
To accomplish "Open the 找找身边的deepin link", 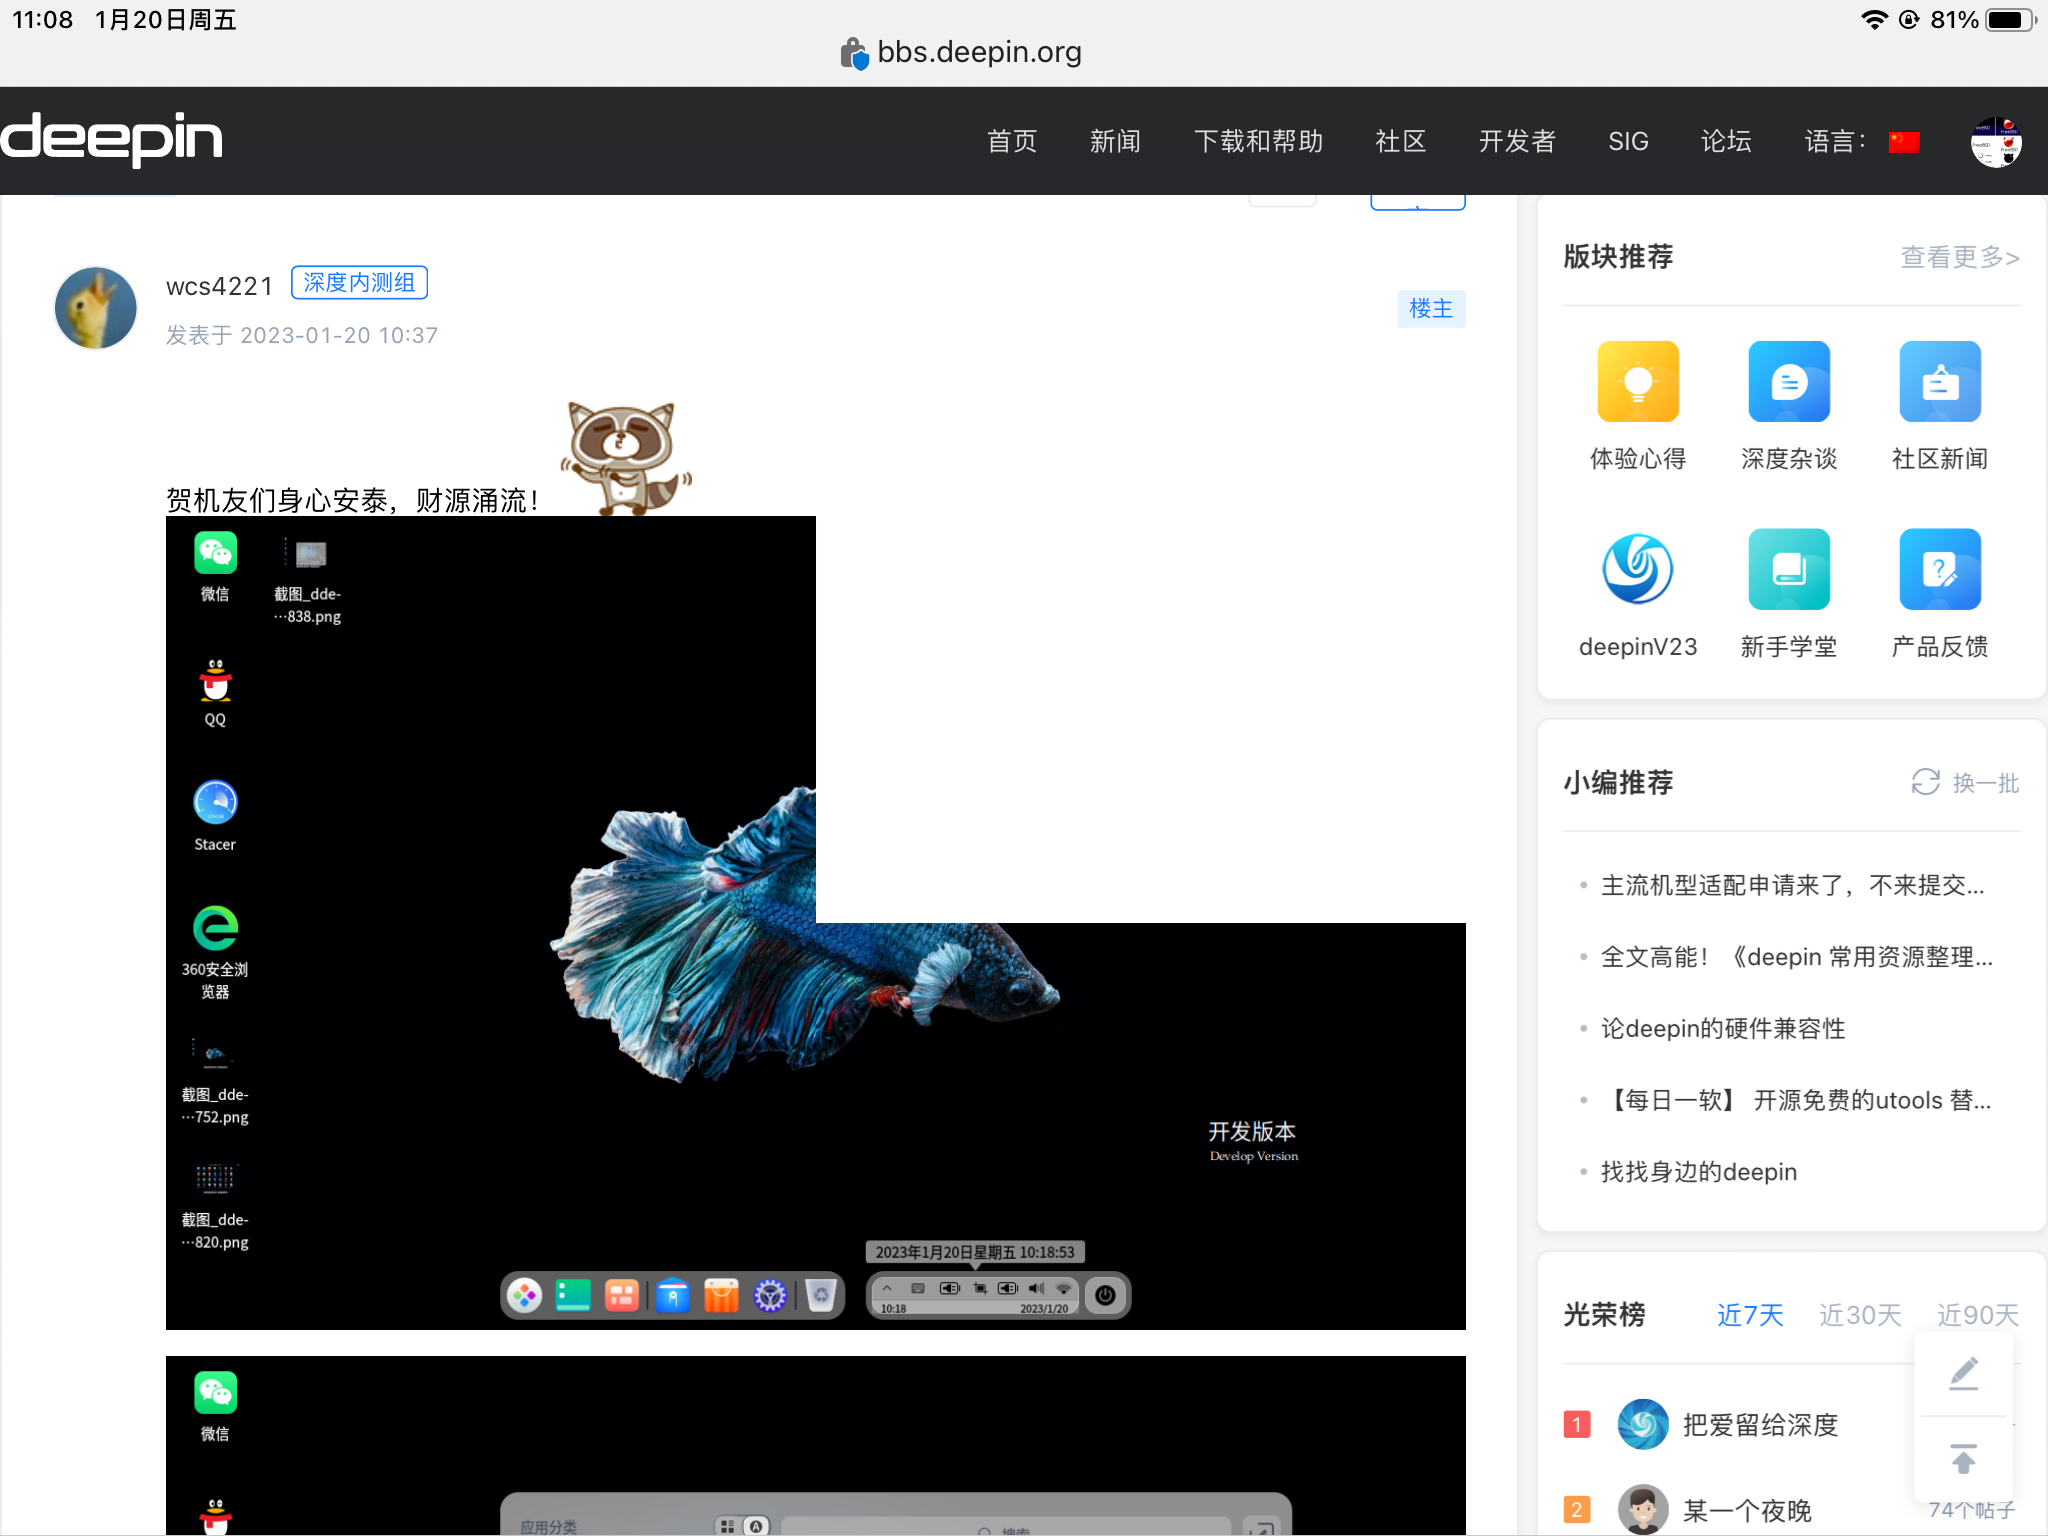I will (1698, 1171).
